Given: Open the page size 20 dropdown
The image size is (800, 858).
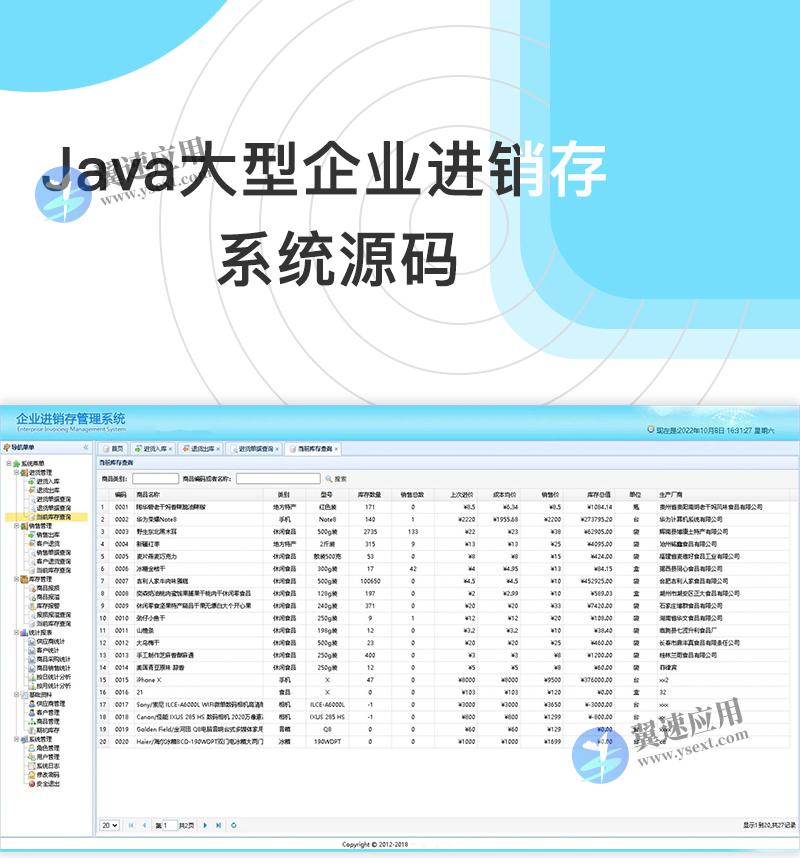Looking at the screenshot, I should [110, 825].
